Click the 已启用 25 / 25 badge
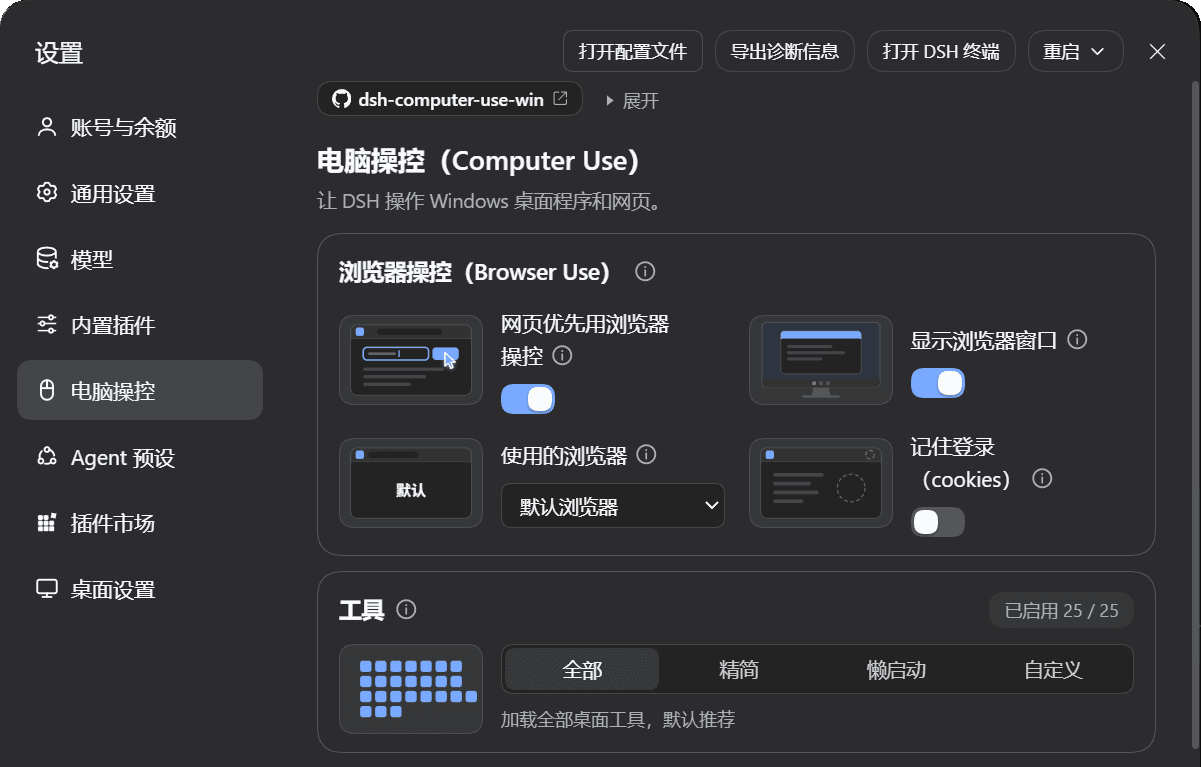This screenshot has width=1201, height=767. click(1061, 610)
